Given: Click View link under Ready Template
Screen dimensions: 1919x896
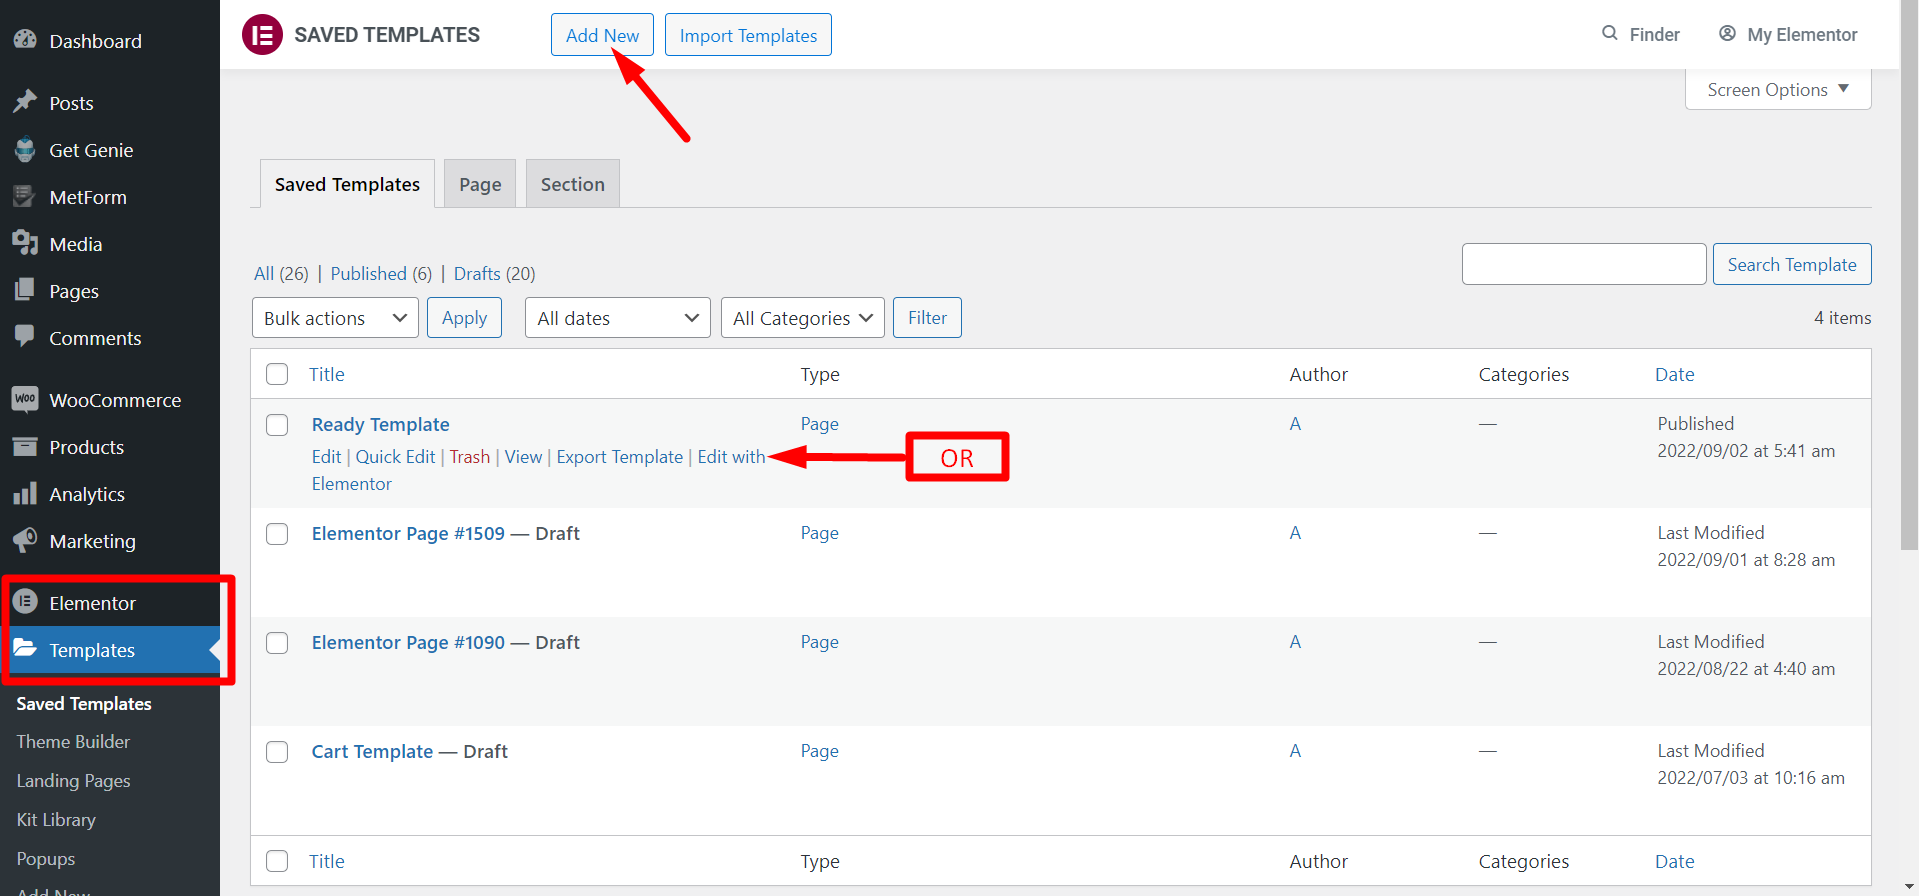Looking at the screenshot, I should (523, 457).
